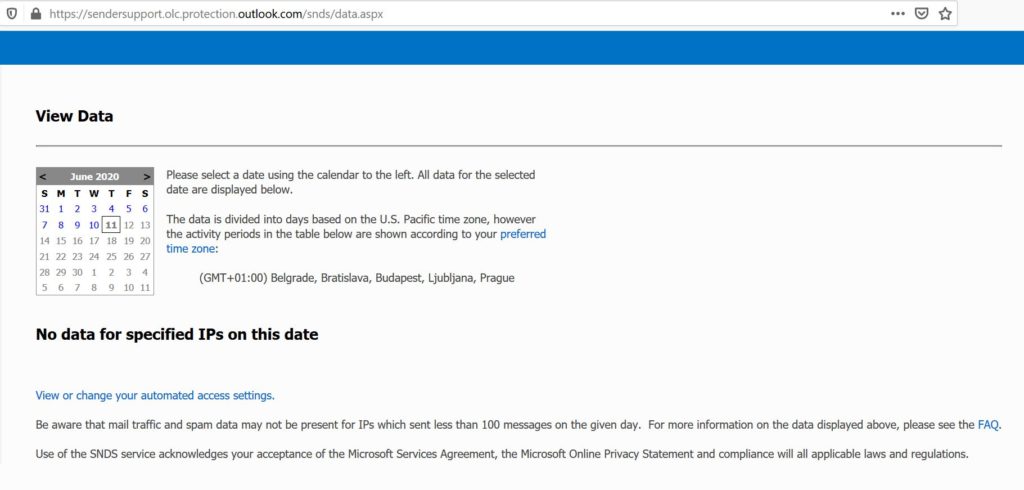Screen dimensions: 1024x490
Task: Select June 9 in the calendar
Action: click(77, 225)
